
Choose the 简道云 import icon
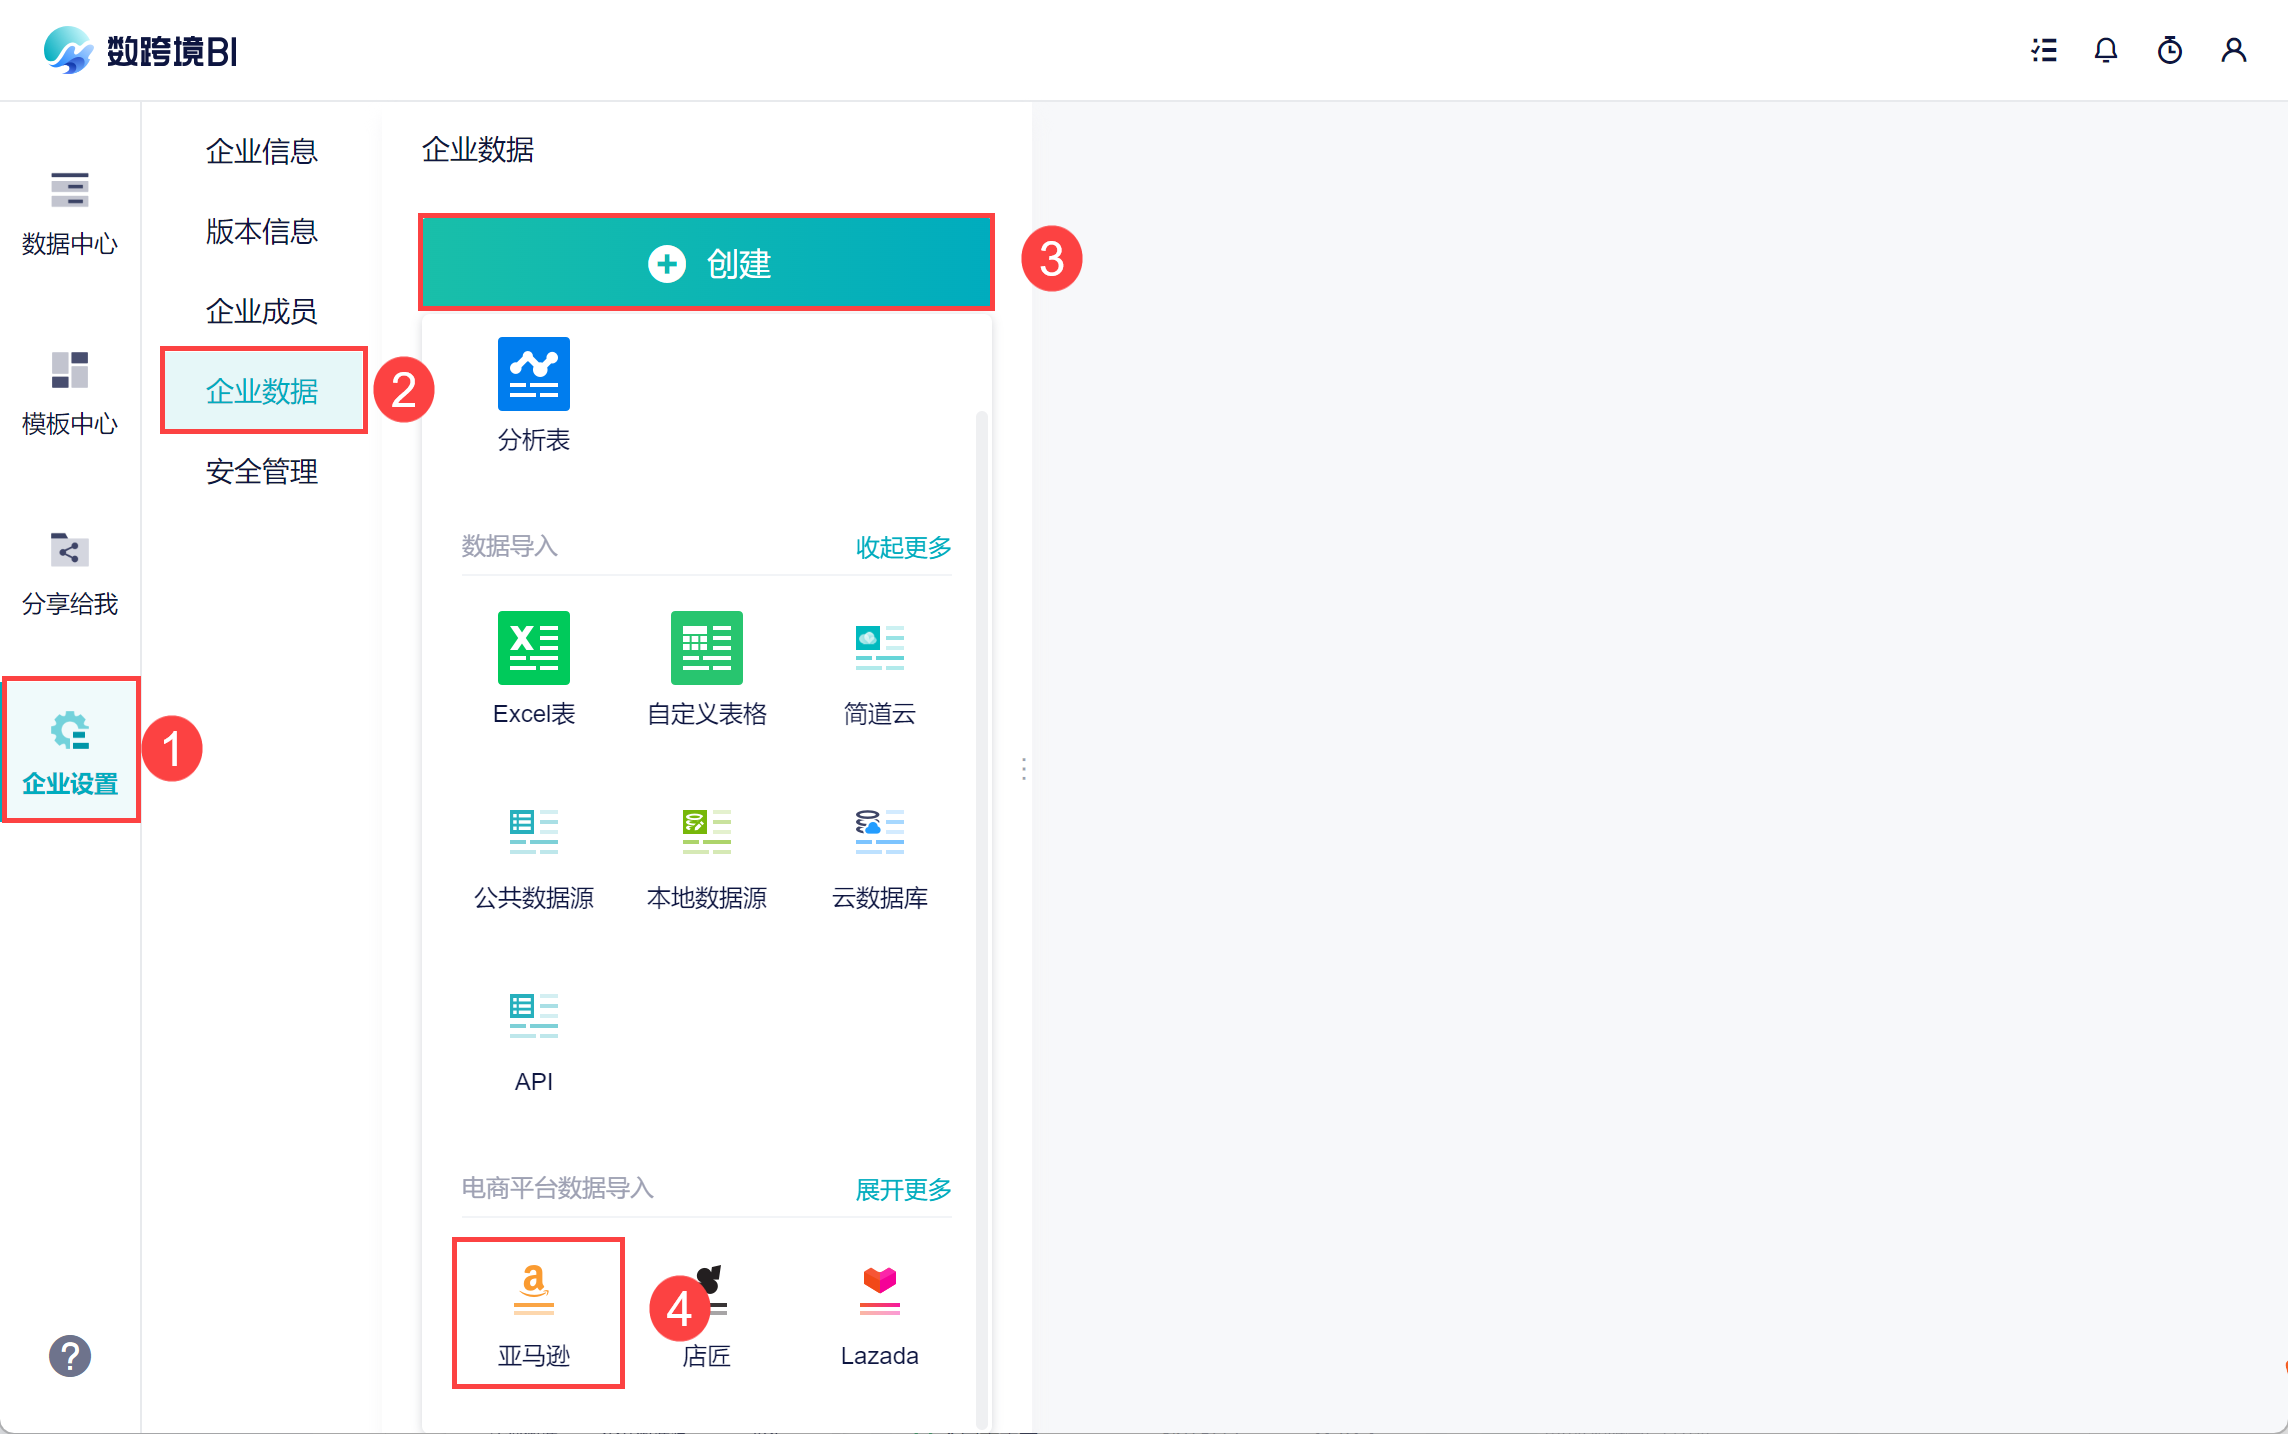879,648
